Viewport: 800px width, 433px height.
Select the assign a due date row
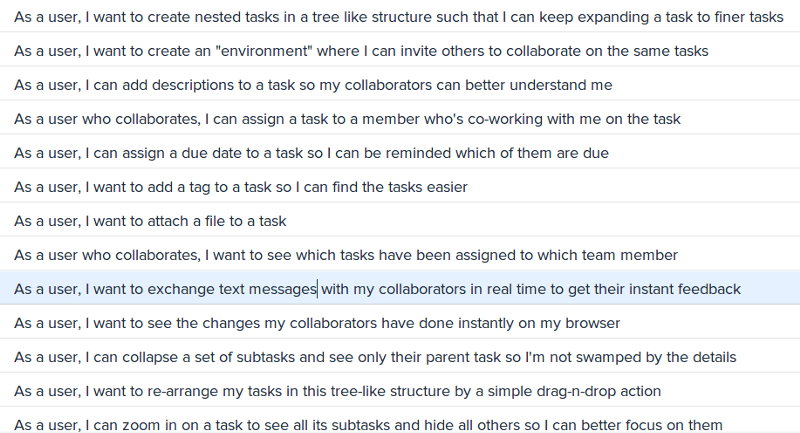pos(400,153)
